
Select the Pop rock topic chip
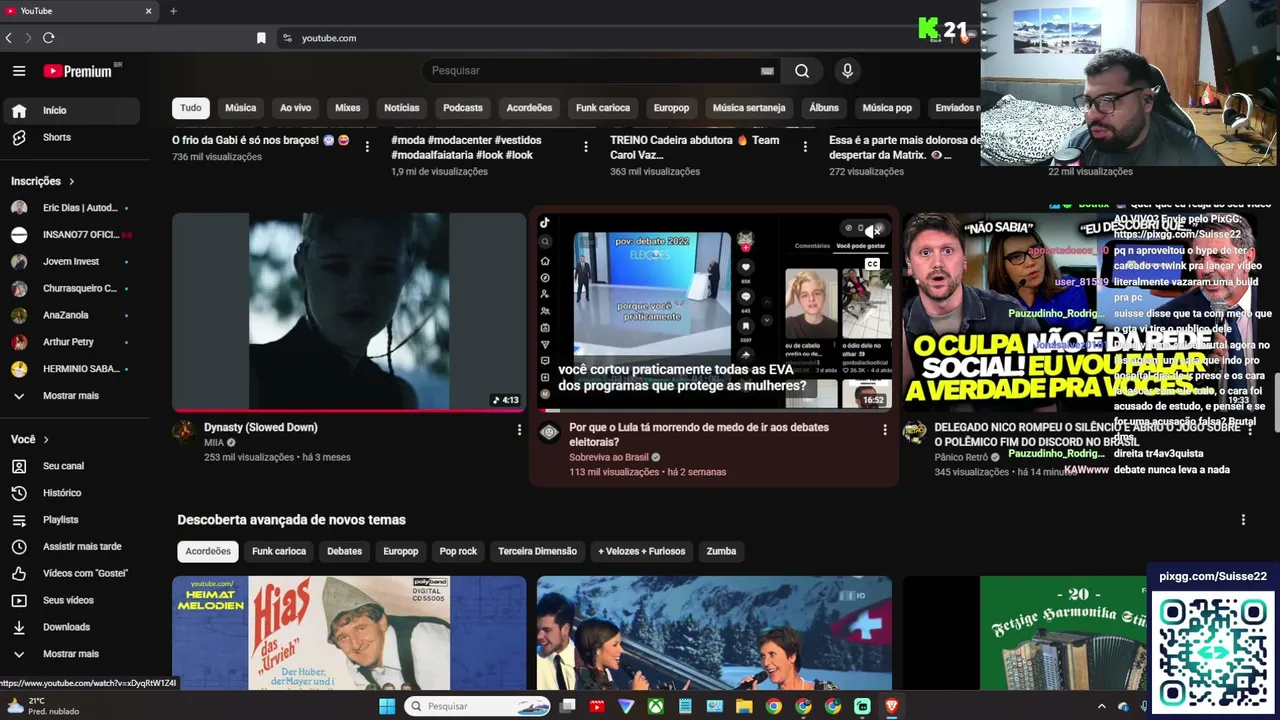tap(458, 551)
